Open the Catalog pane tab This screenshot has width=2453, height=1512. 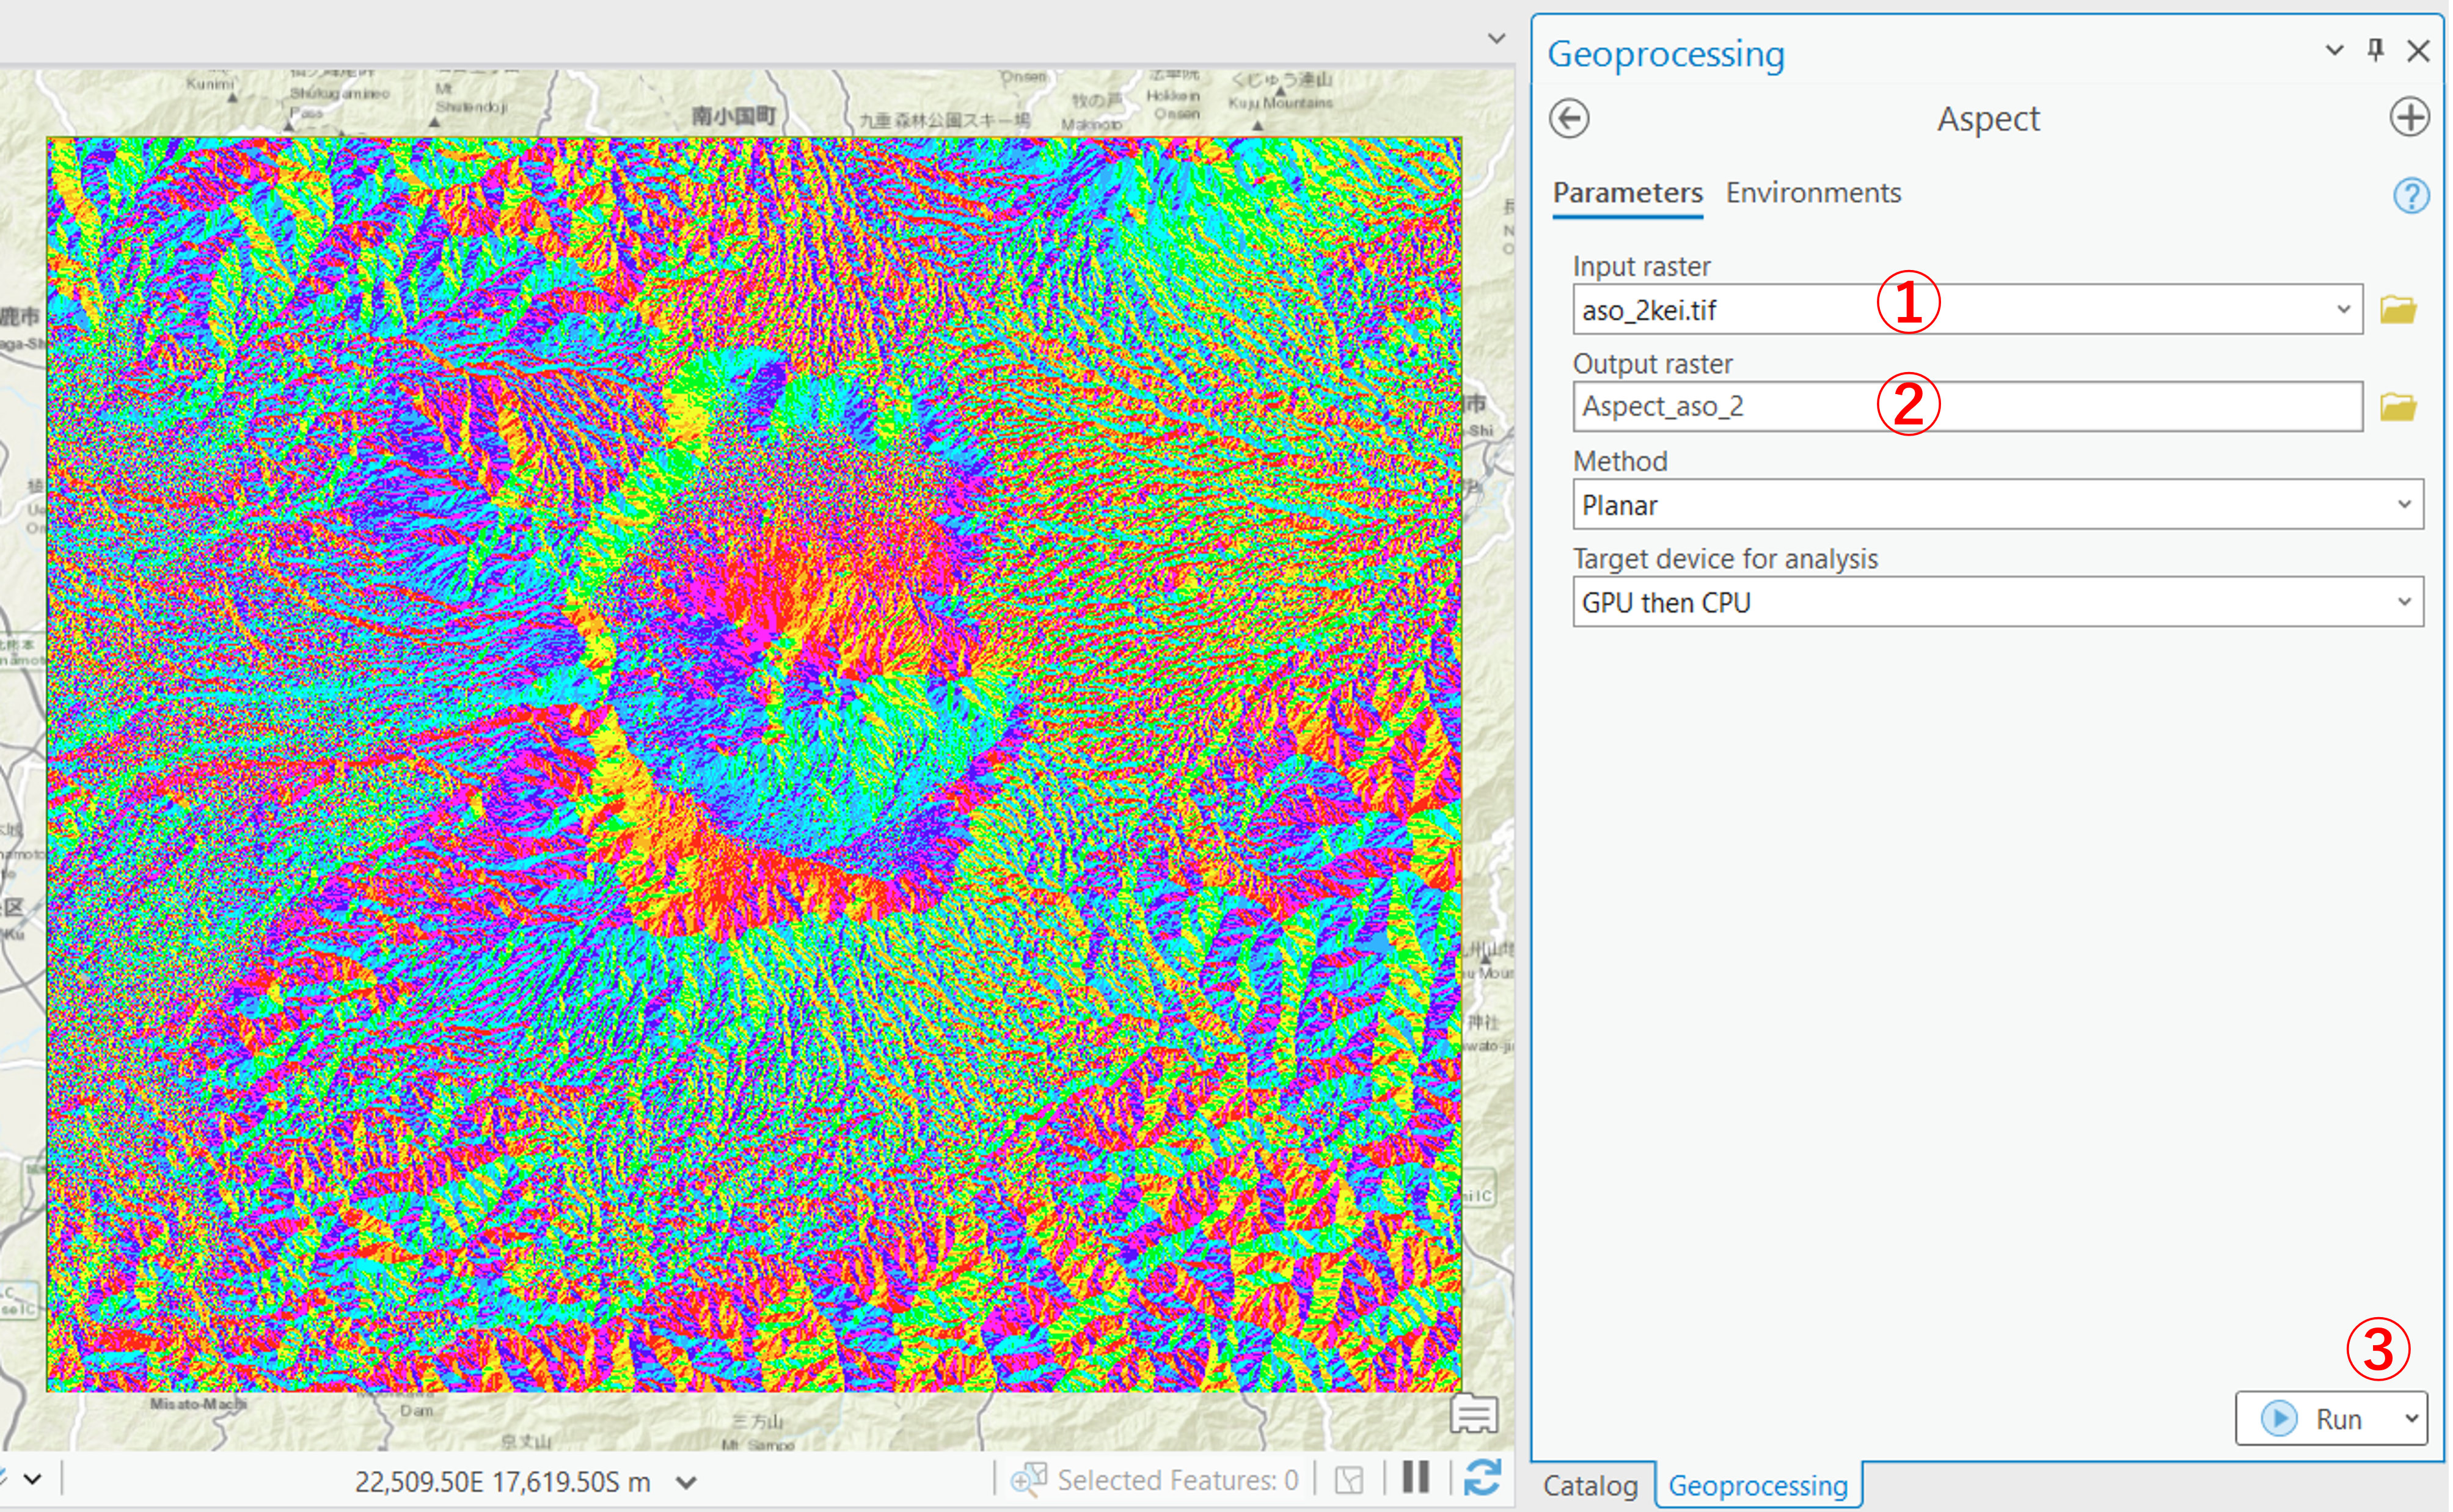pyautogui.click(x=1590, y=1485)
